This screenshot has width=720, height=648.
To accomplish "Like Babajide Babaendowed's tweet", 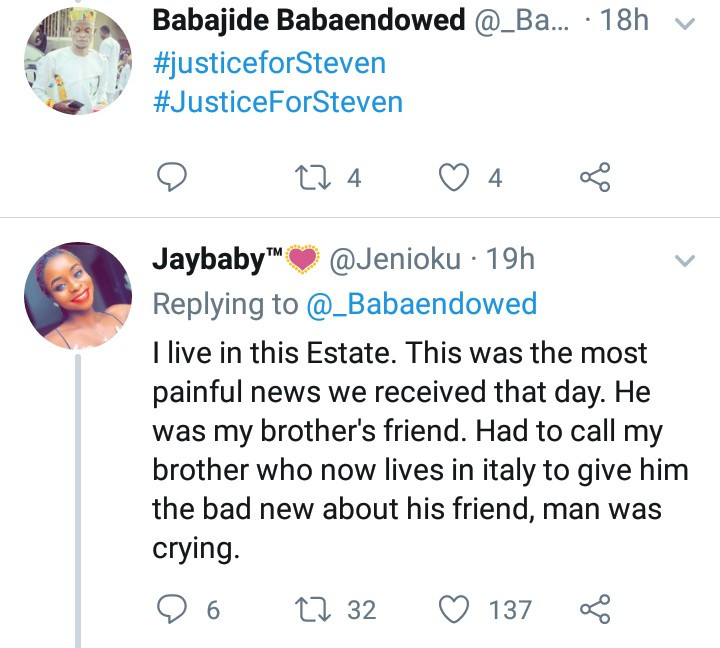I will click(x=454, y=177).
